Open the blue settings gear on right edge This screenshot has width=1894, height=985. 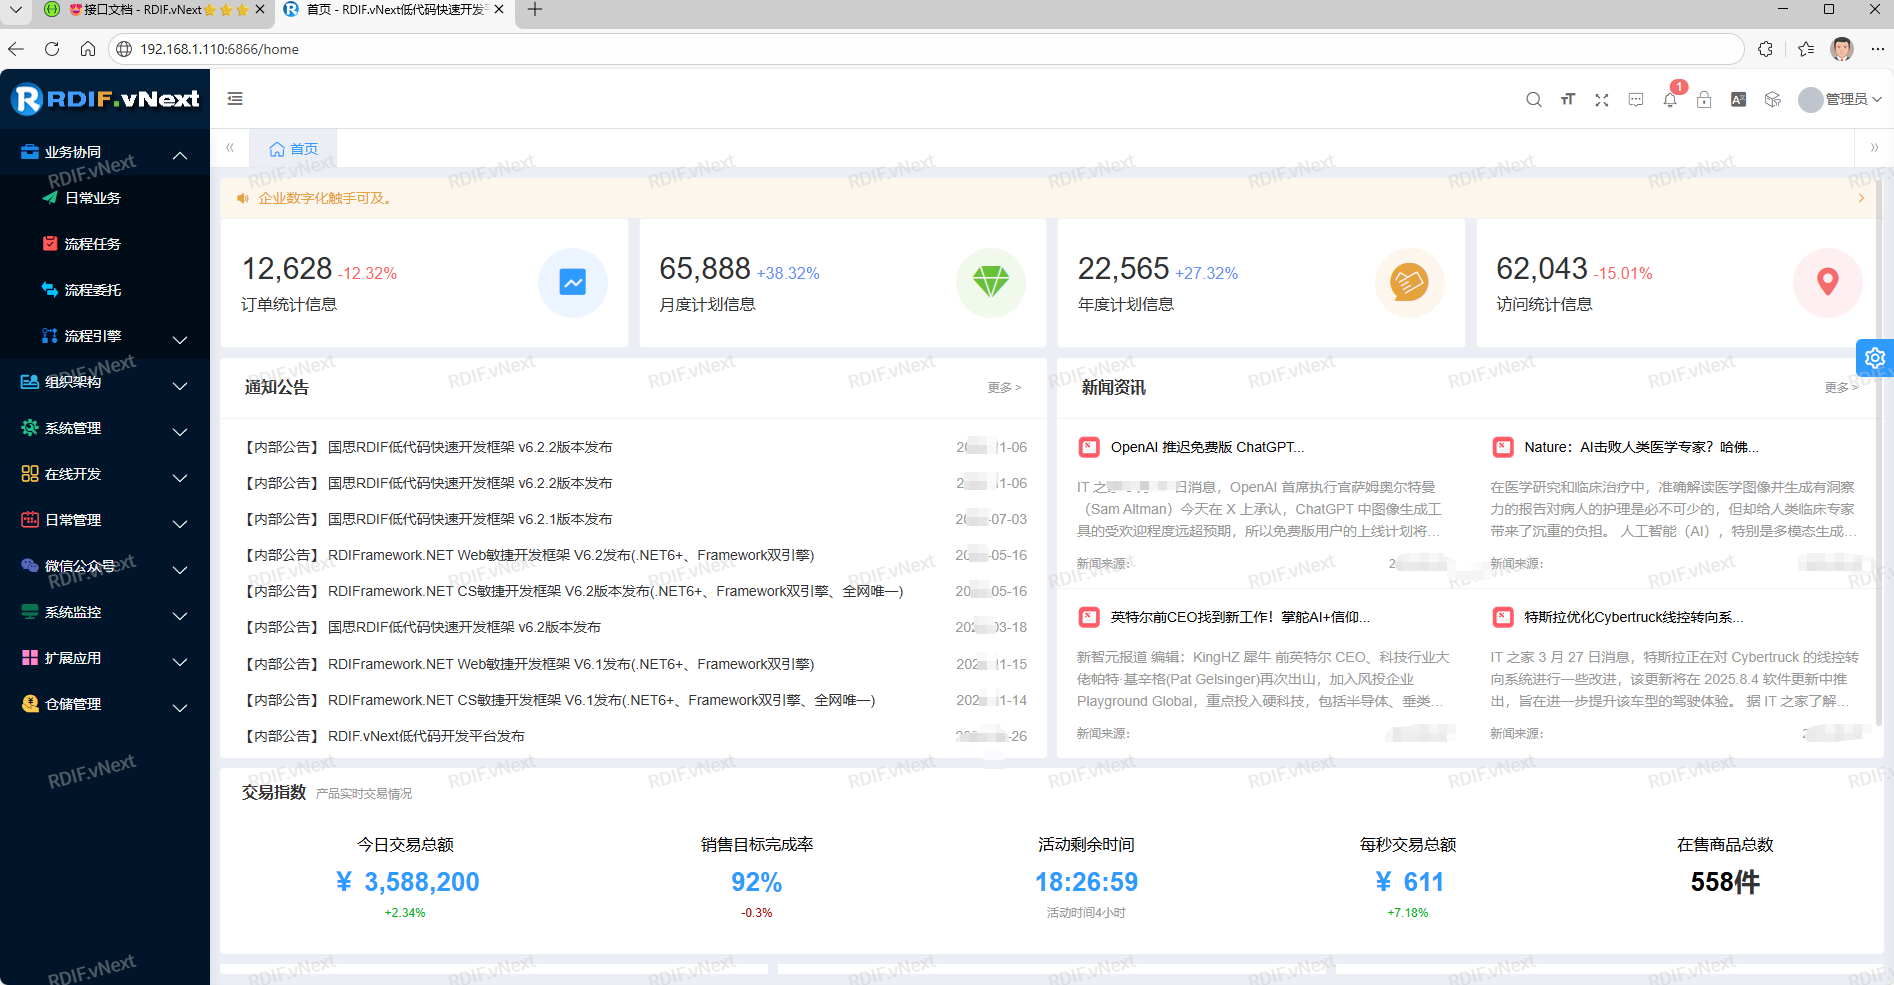click(x=1874, y=358)
